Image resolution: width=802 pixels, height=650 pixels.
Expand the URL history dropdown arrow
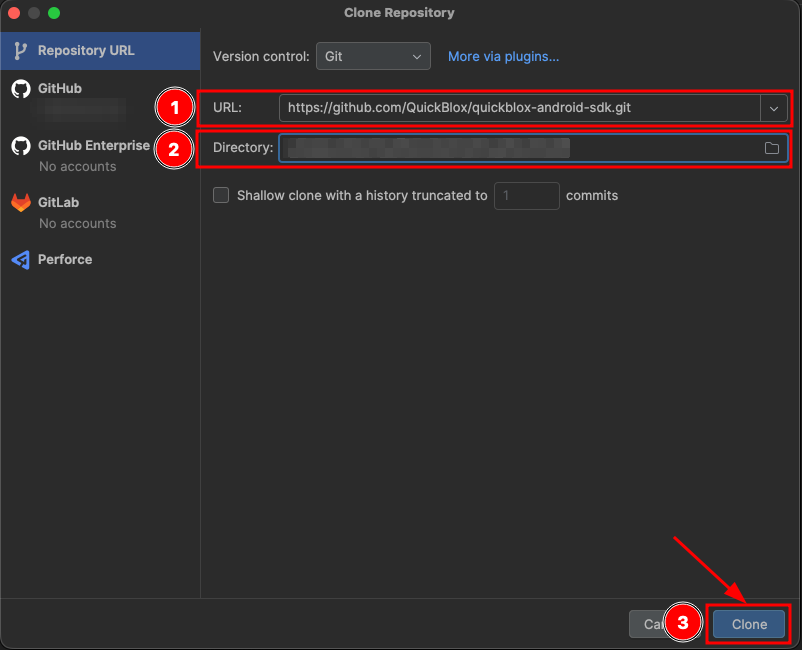click(x=774, y=108)
